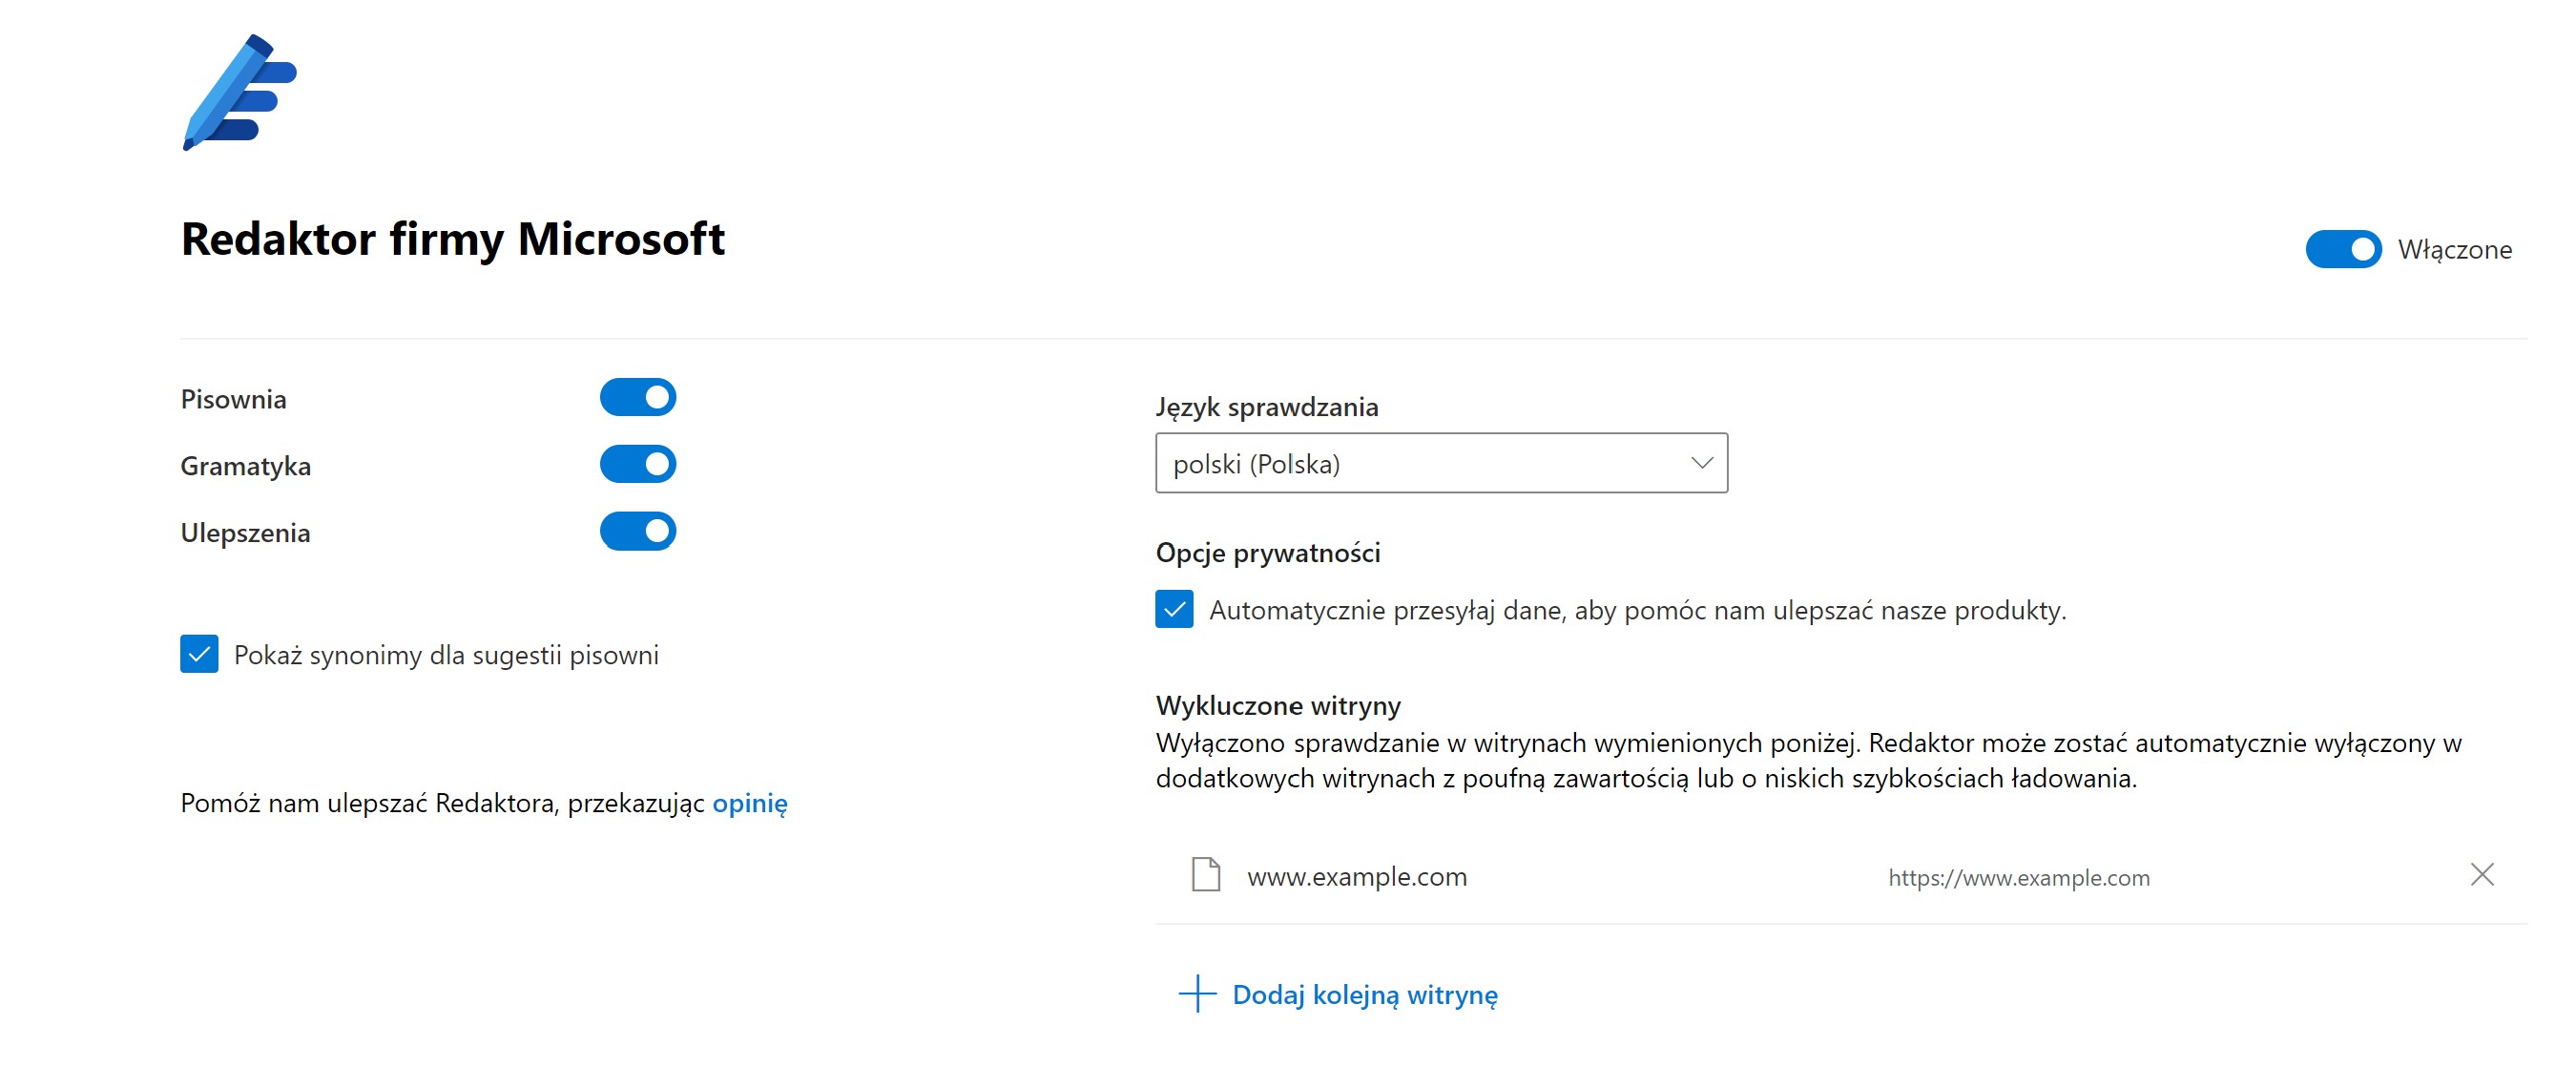
Task: Click the Gramatyka label
Action: pyautogui.click(x=246, y=467)
